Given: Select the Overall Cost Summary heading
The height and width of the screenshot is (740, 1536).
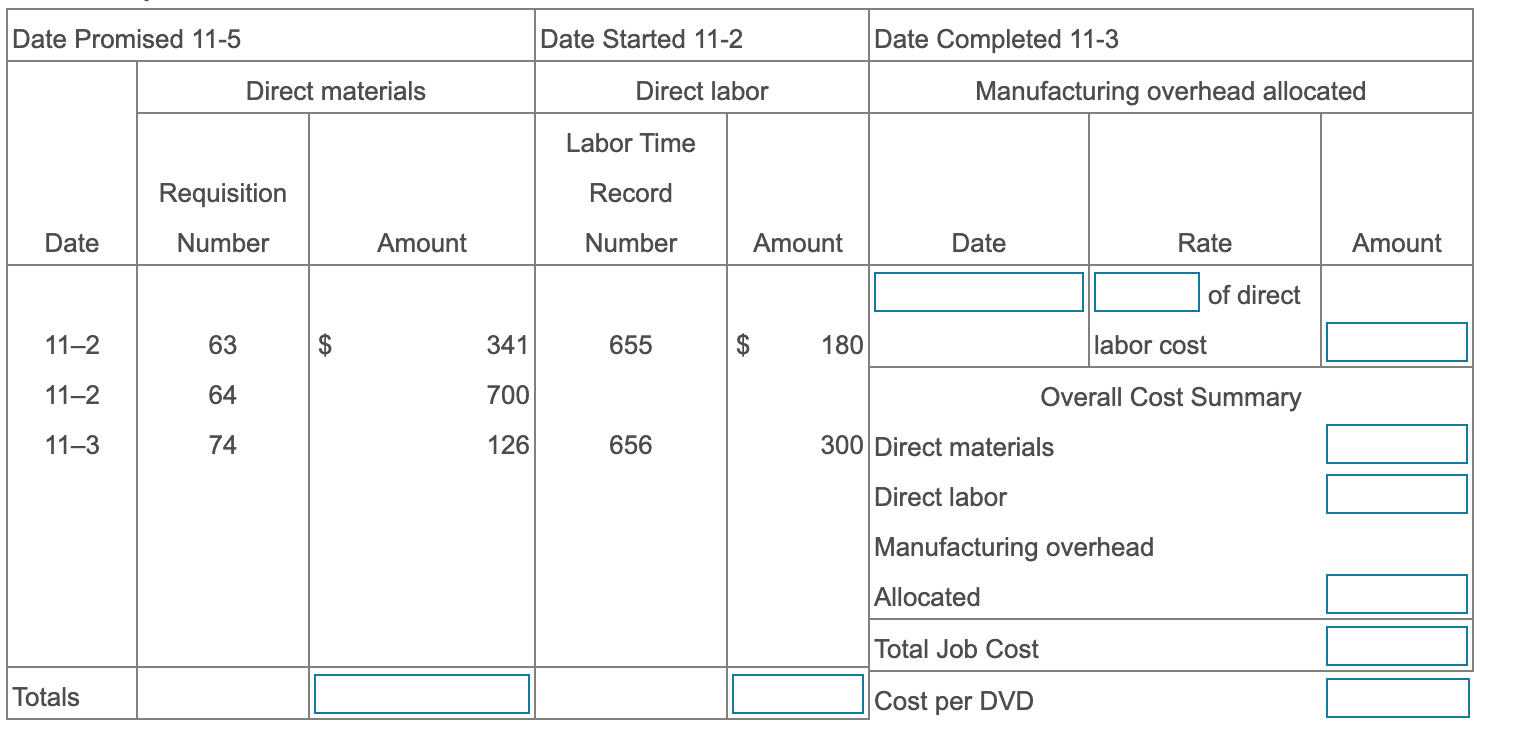Looking at the screenshot, I should 1170,396.
